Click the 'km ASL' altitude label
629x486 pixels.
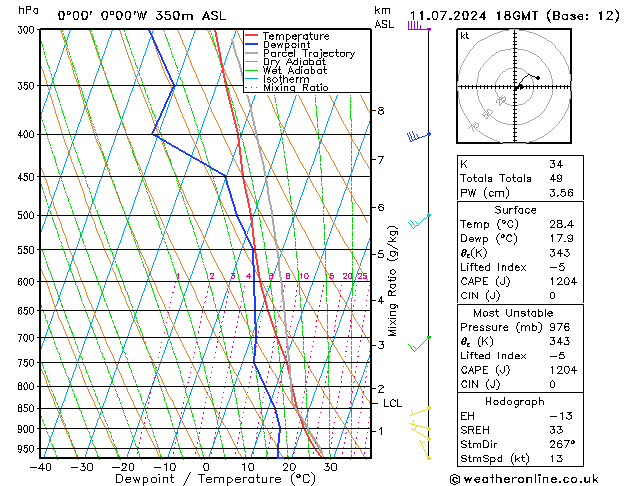[x=384, y=17]
